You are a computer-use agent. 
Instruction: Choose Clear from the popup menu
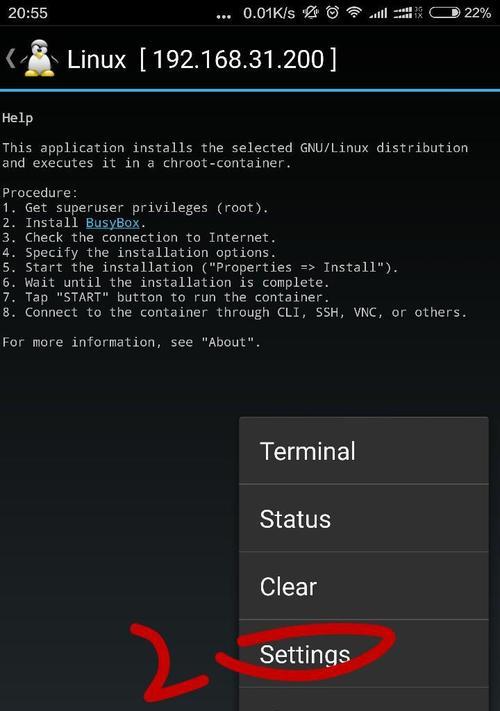364,586
